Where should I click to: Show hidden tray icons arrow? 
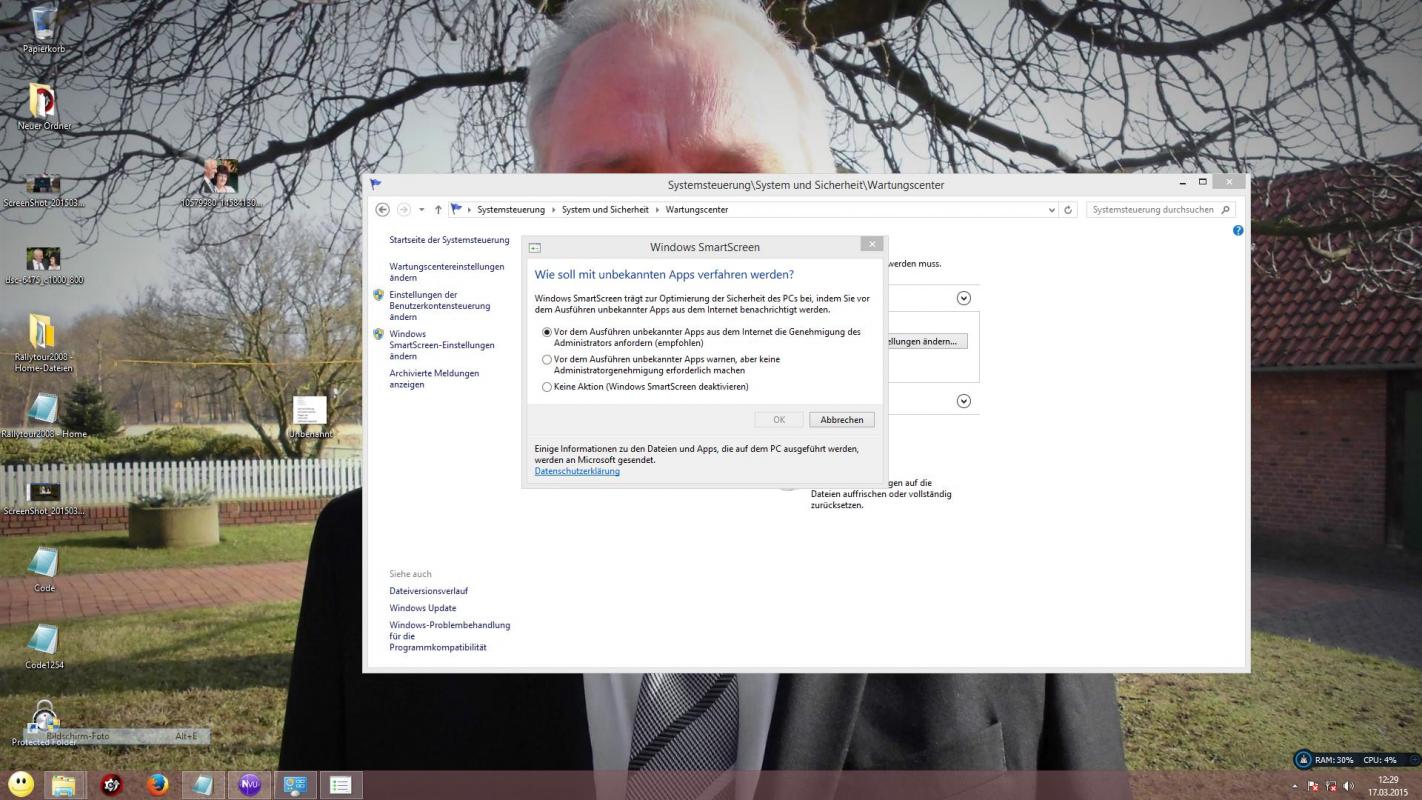[1297, 787]
